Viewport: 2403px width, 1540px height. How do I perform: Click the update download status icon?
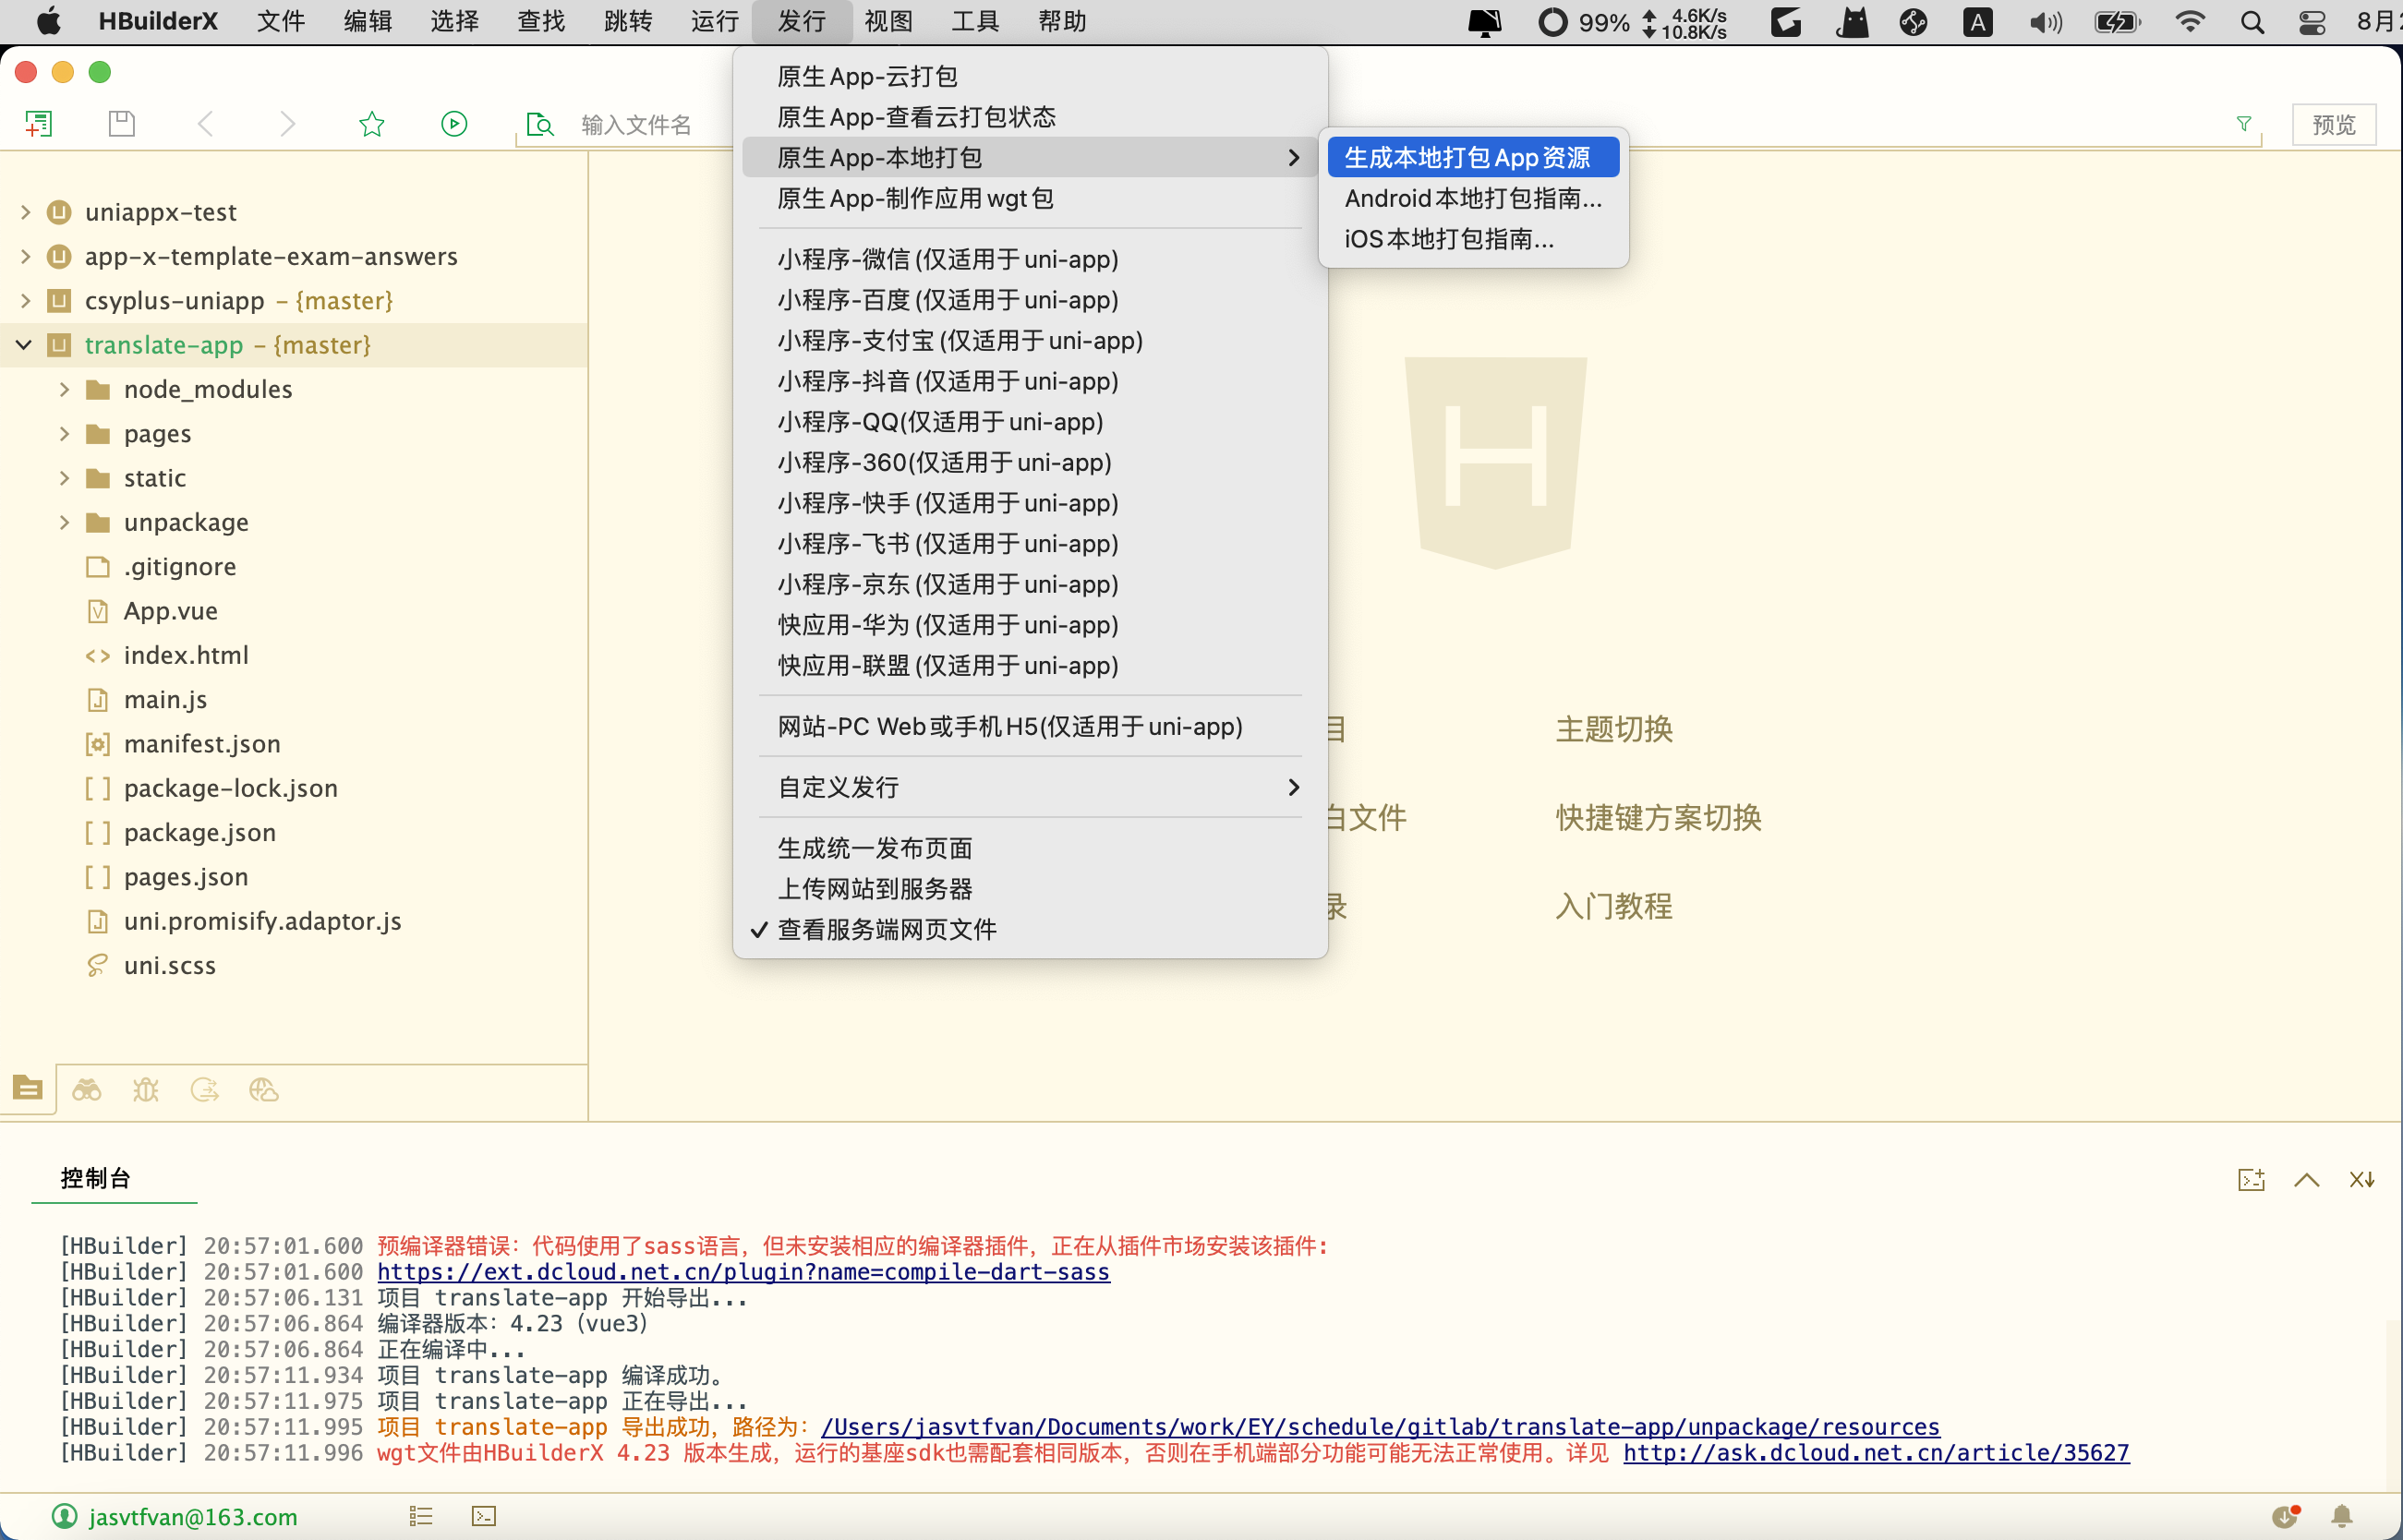pos(2285,1516)
